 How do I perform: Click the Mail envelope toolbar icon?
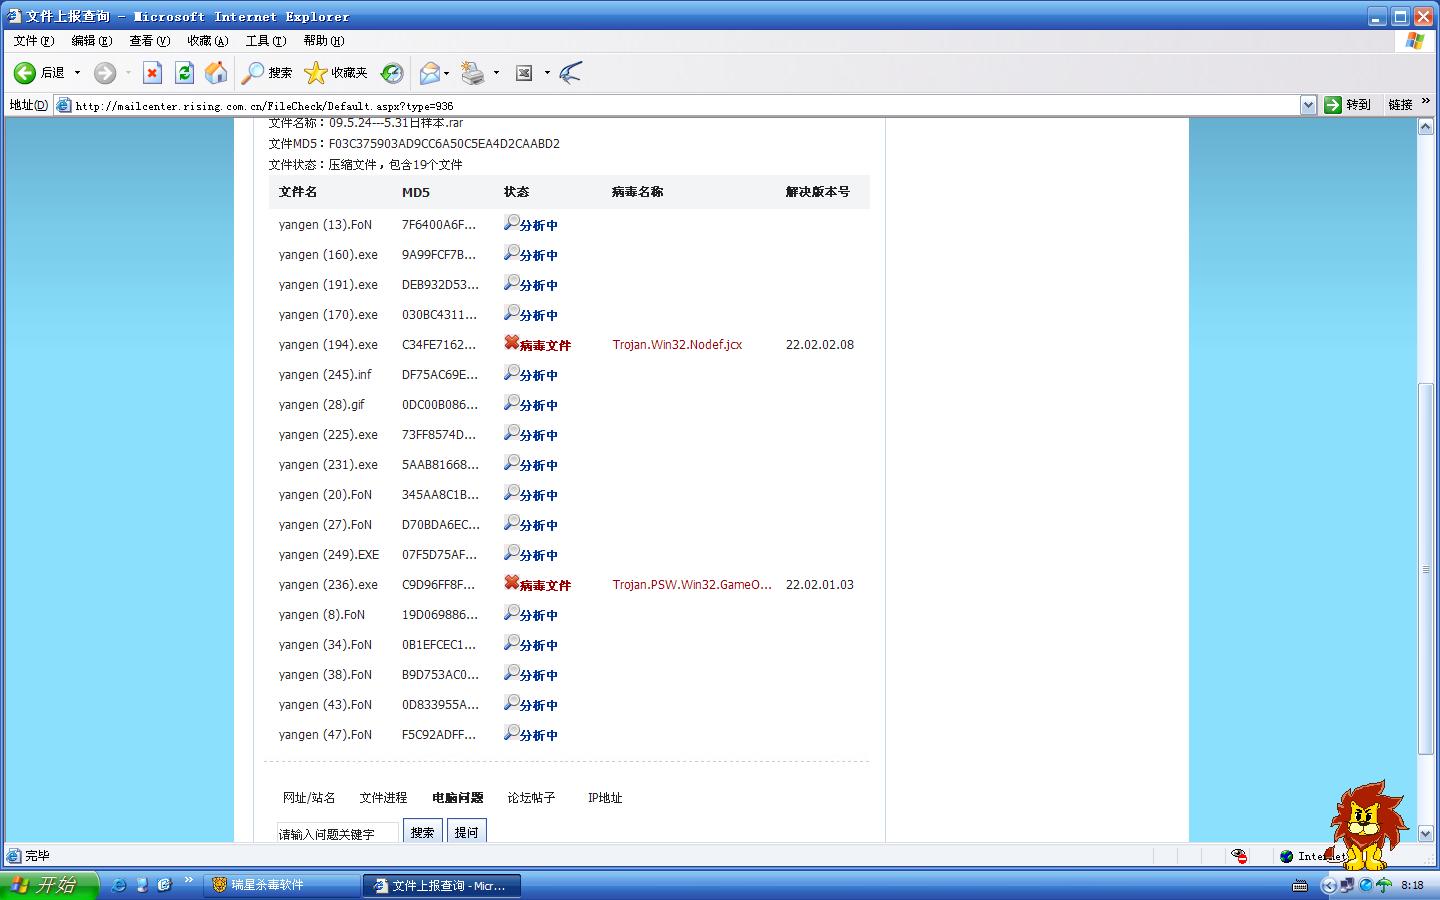pyautogui.click(x=429, y=72)
